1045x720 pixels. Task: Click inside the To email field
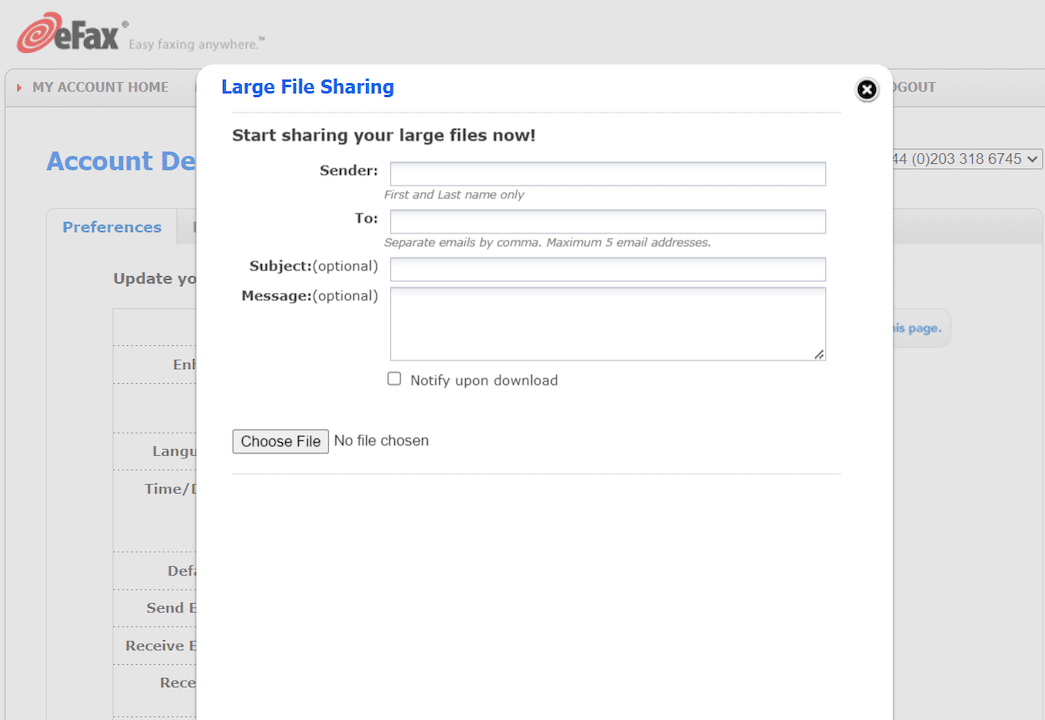pos(607,221)
